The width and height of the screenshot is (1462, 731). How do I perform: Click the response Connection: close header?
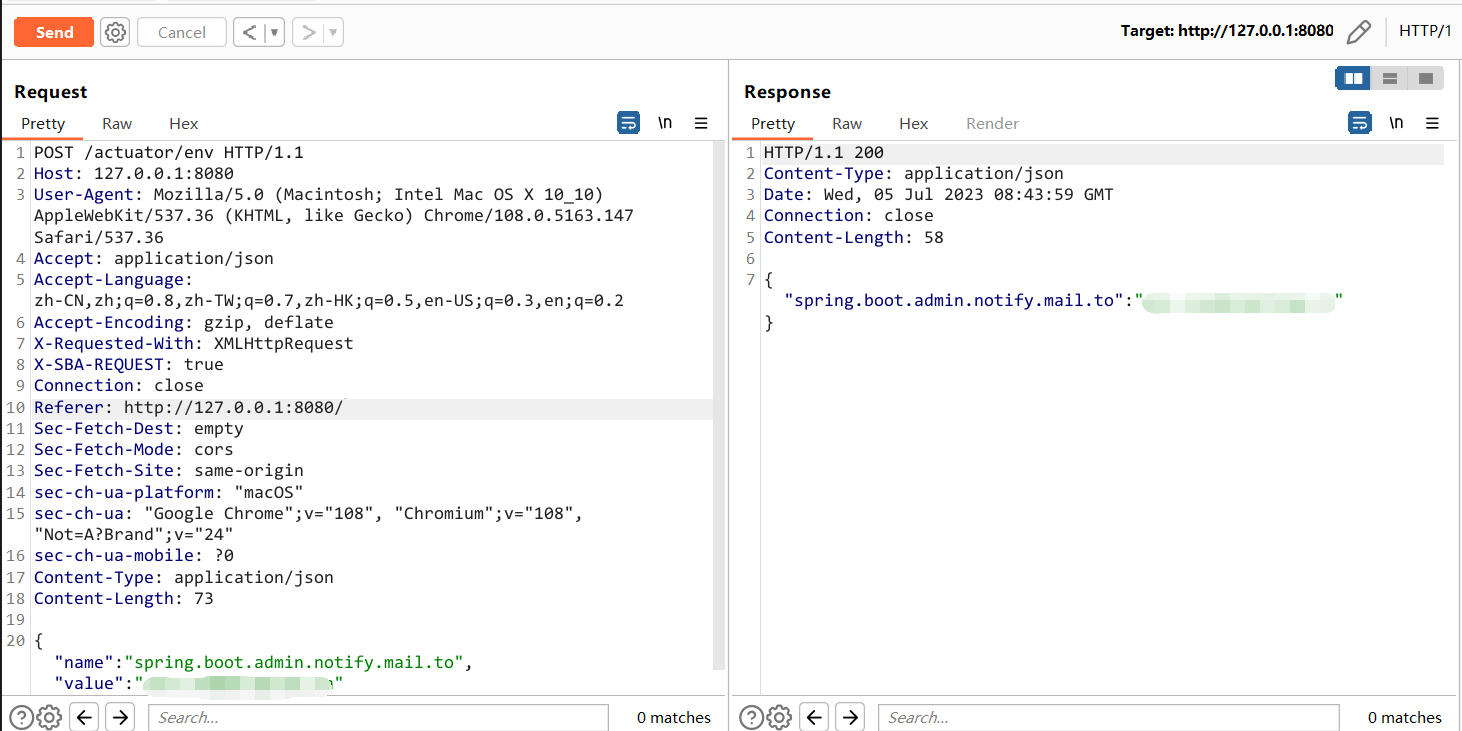click(849, 216)
